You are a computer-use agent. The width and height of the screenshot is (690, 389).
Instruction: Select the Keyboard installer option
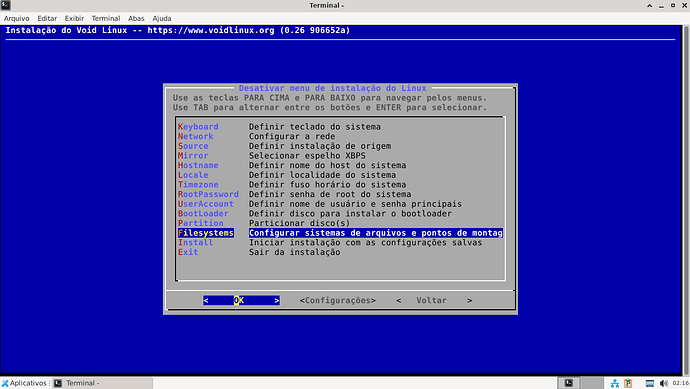198,127
